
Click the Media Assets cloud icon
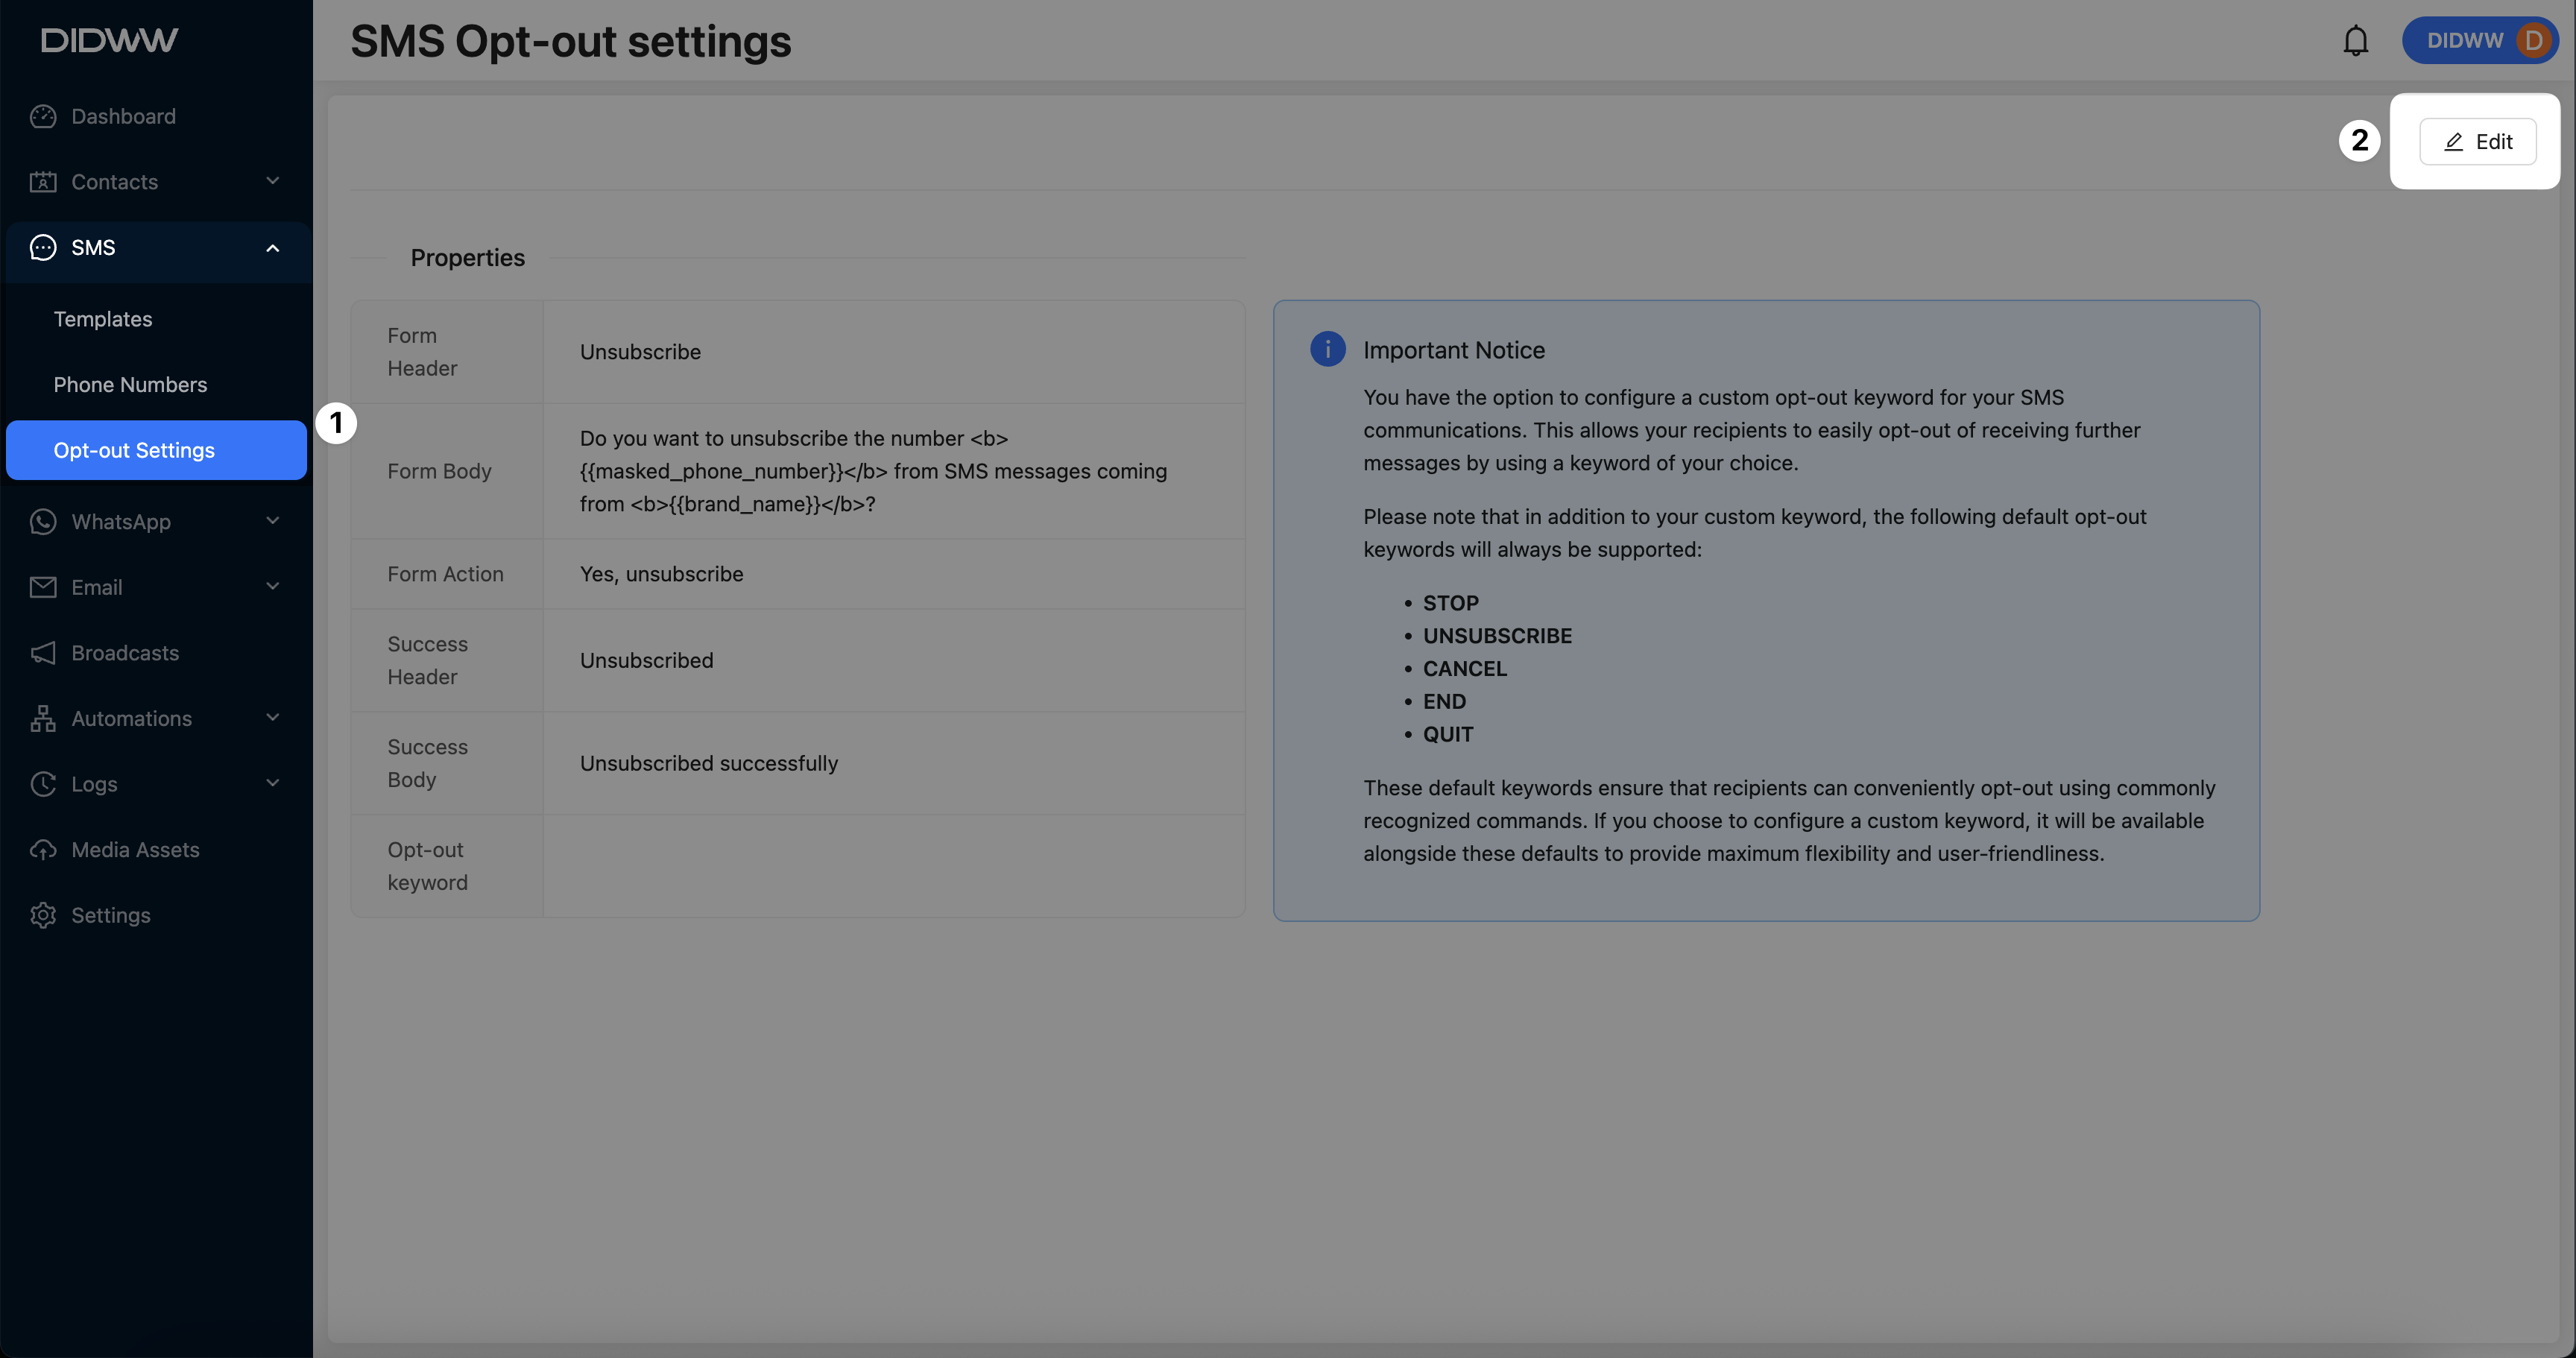click(x=43, y=850)
